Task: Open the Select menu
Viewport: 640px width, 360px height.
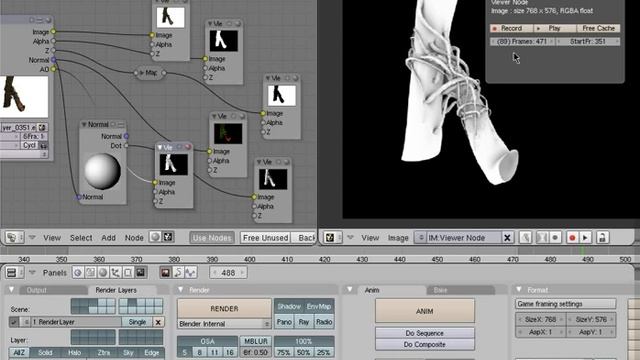Action: 81,238
